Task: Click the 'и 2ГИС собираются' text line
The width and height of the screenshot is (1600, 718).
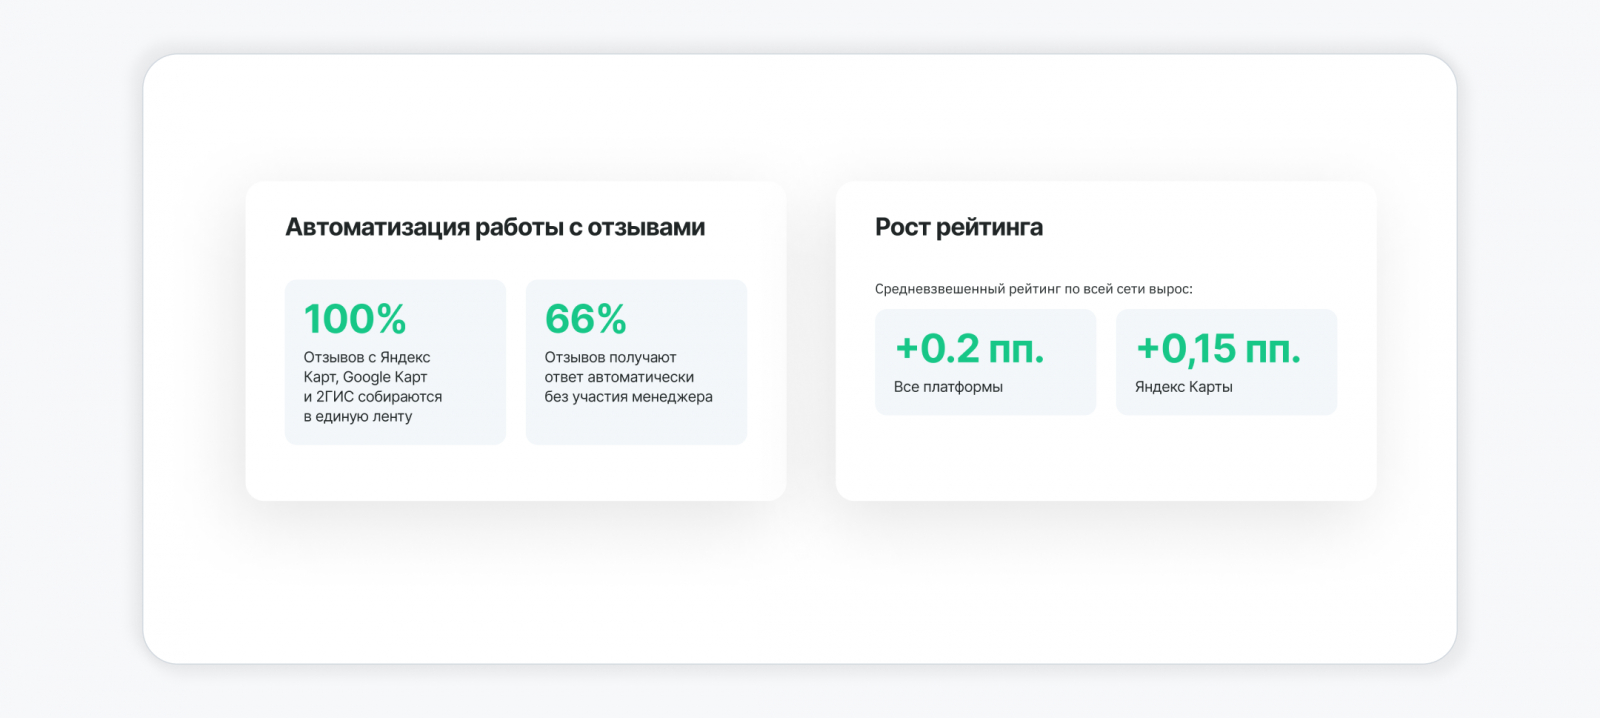Action: [x=373, y=397]
